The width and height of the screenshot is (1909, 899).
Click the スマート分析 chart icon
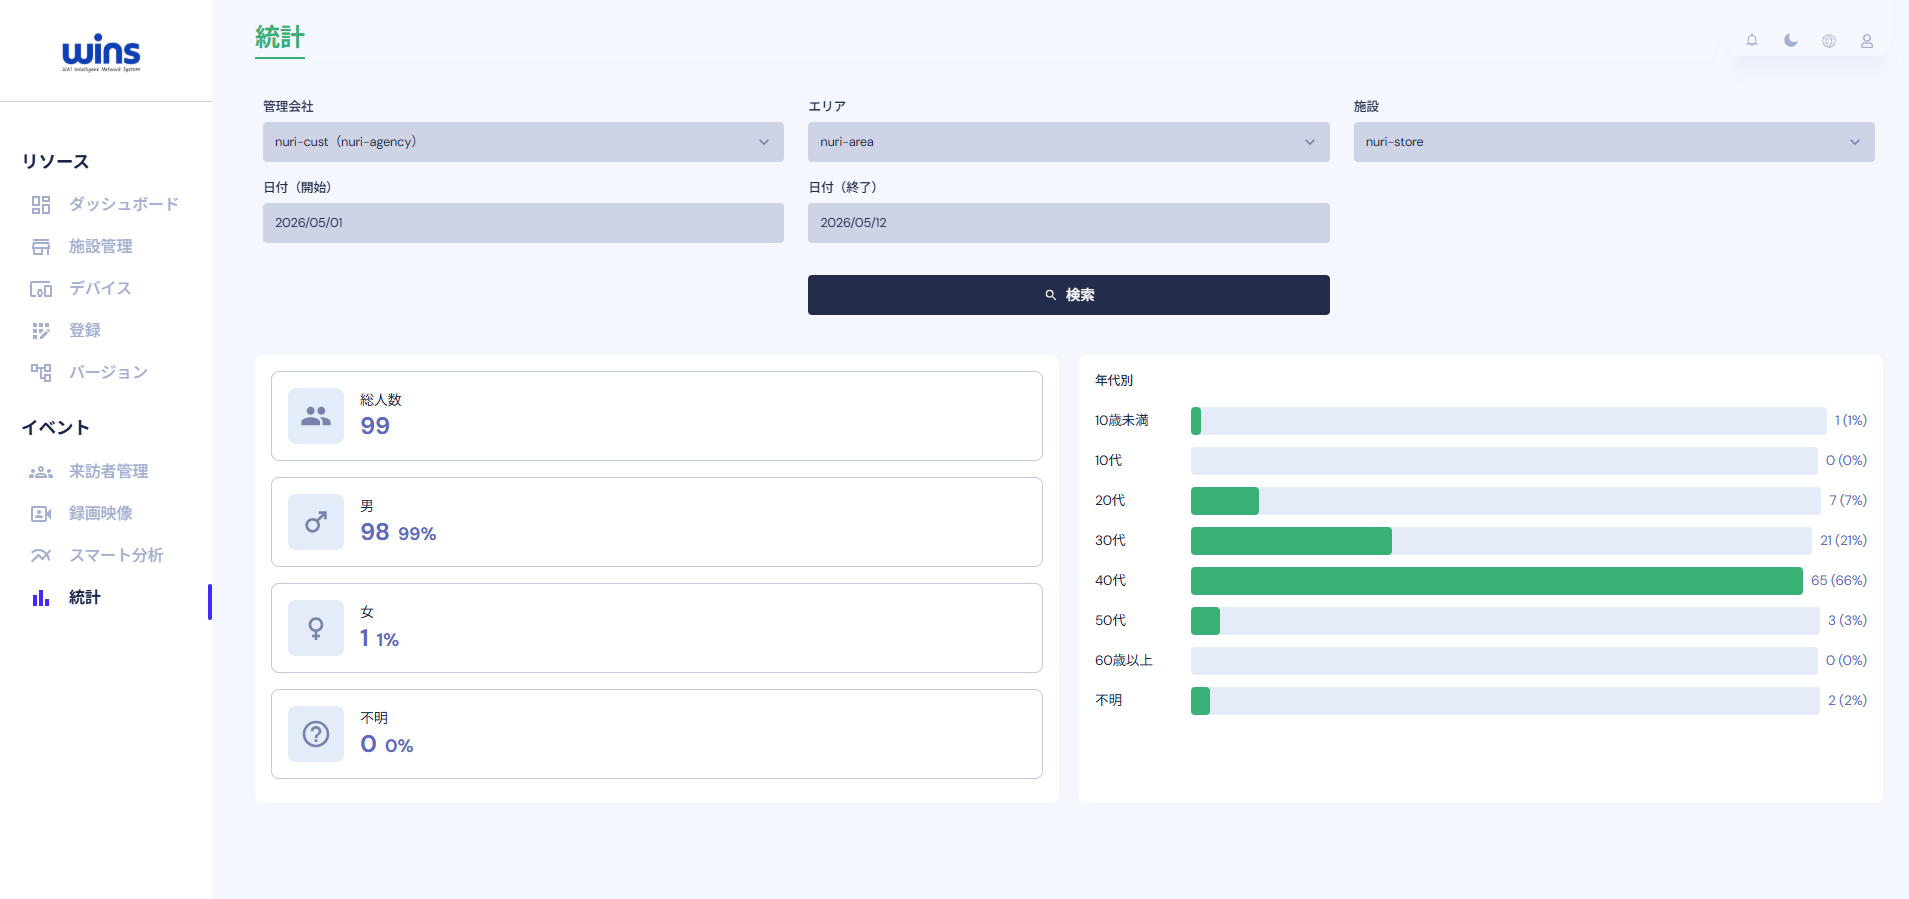[x=41, y=556]
